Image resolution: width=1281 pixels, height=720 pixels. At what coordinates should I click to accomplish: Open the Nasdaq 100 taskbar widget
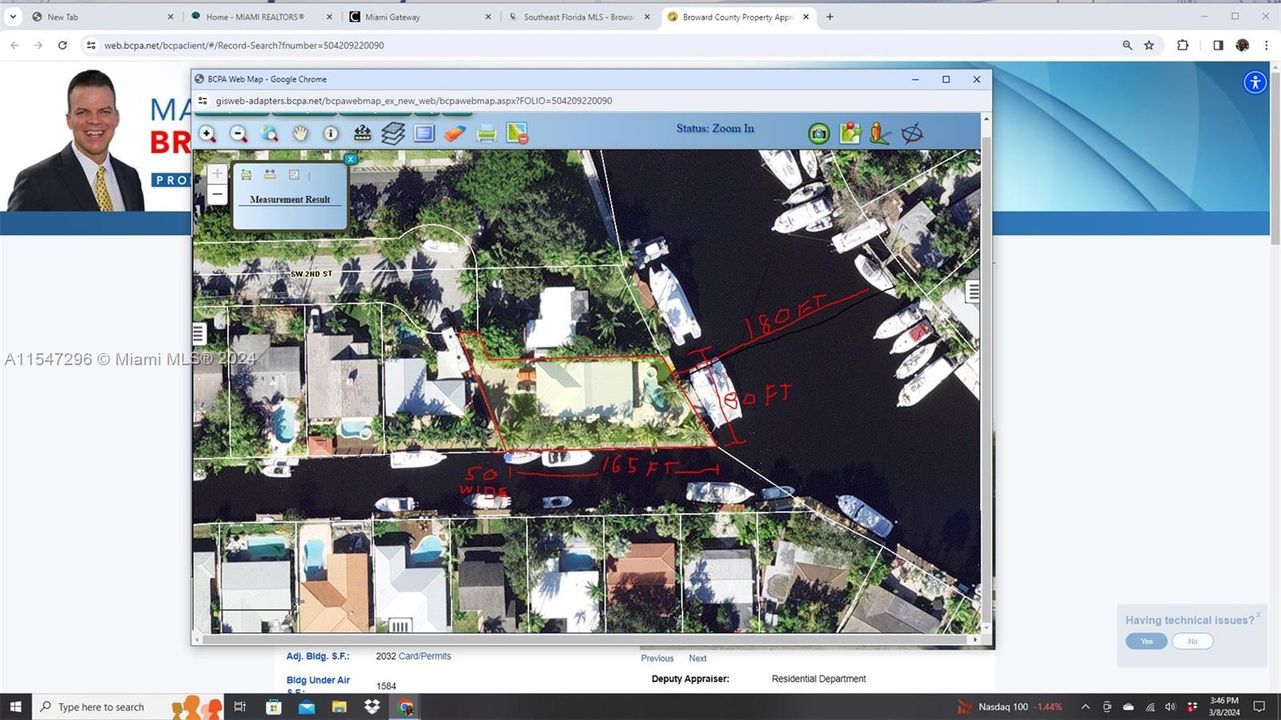pyautogui.click(x=1010, y=707)
